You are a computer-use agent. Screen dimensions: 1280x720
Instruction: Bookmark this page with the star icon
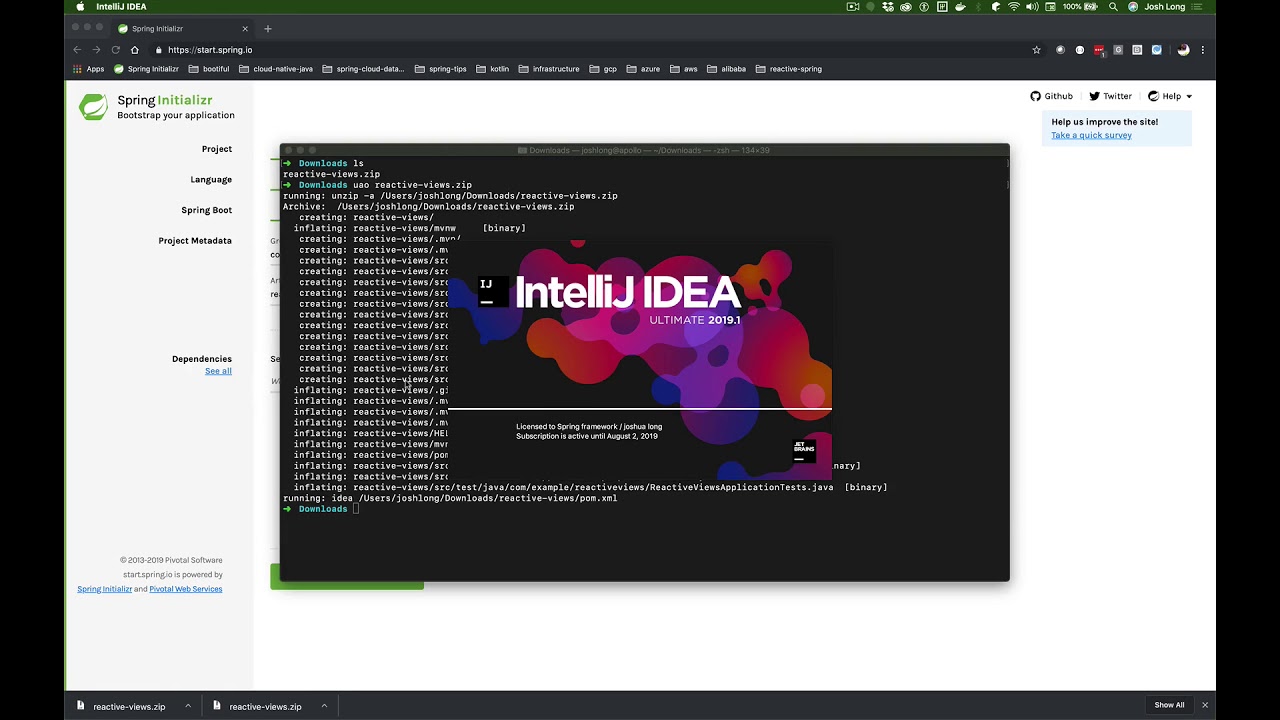(x=1036, y=50)
